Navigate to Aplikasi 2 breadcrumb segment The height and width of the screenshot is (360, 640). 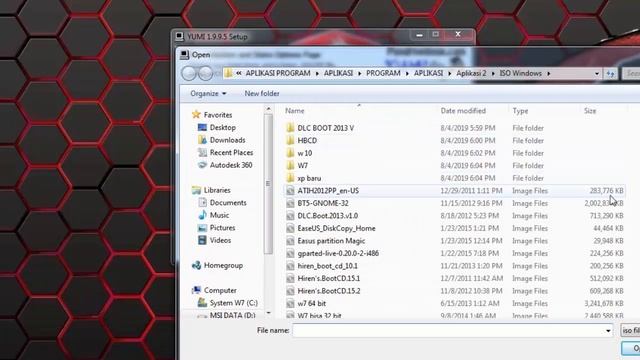tap(471, 73)
